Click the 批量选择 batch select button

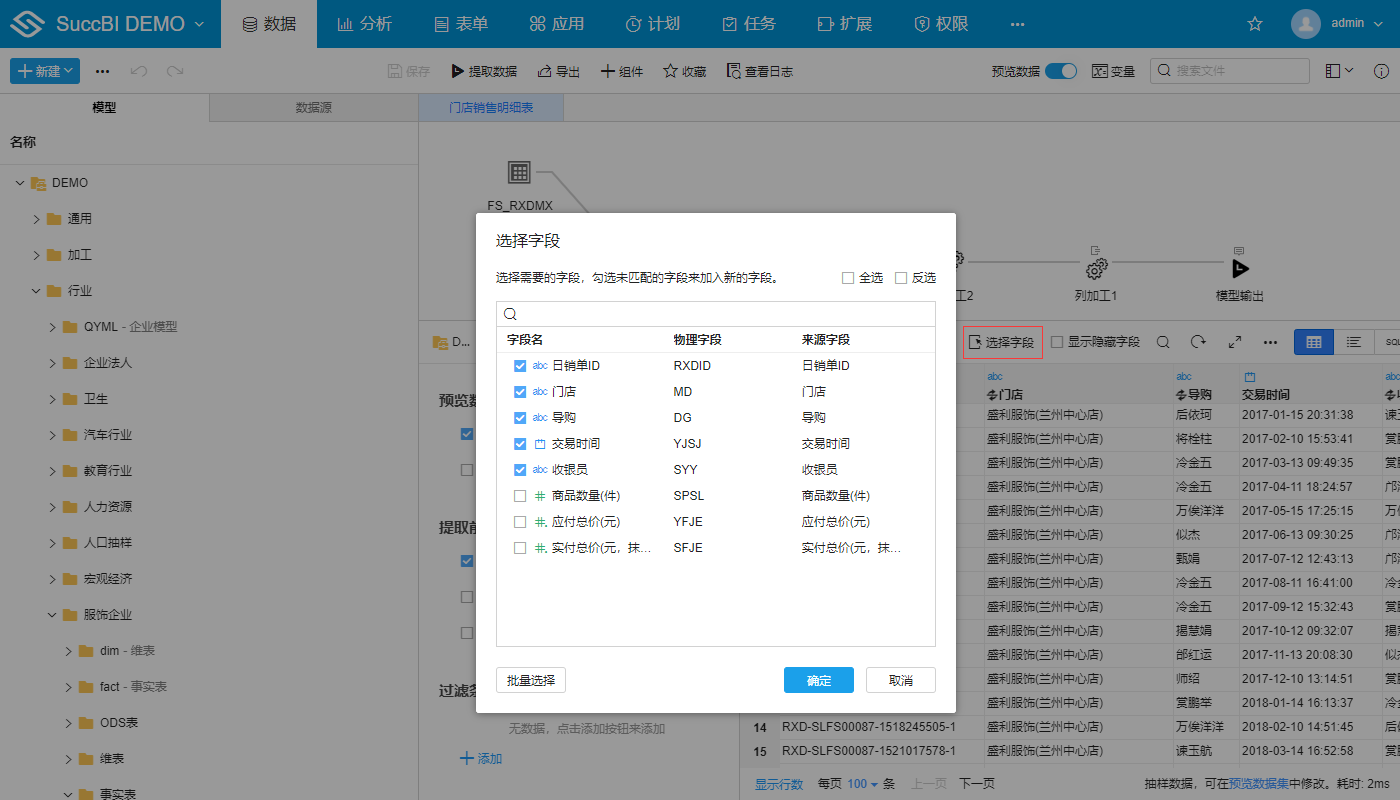530,679
